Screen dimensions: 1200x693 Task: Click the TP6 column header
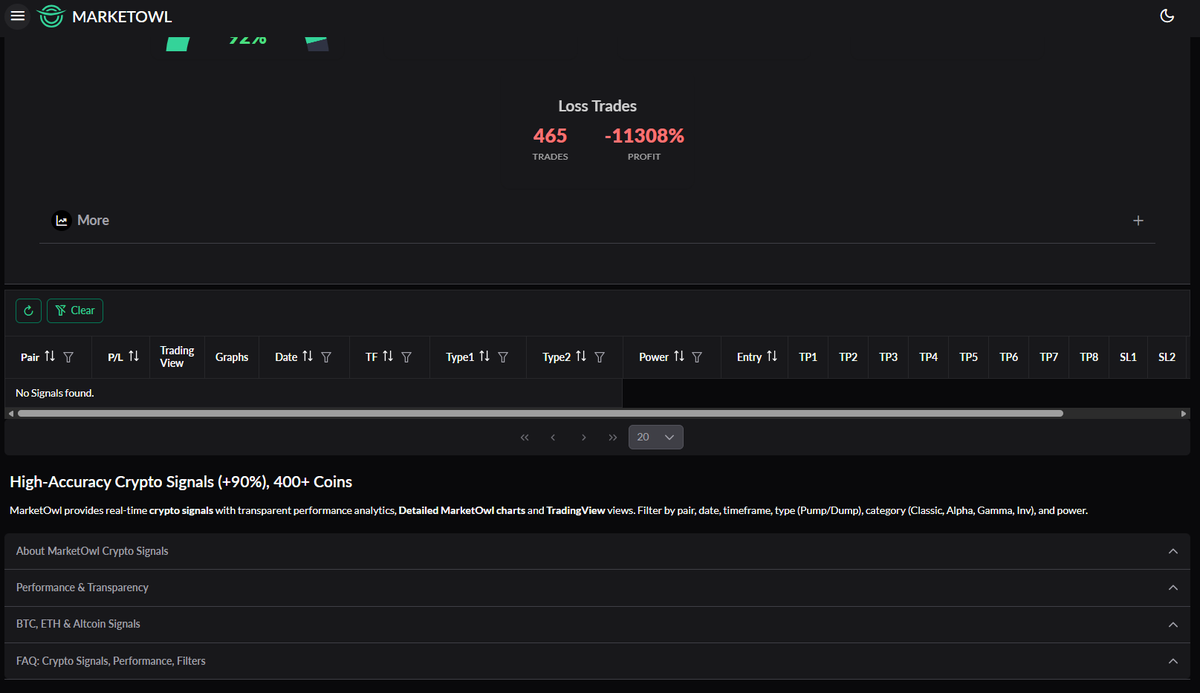pyautogui.click(x=1008, y=357)
